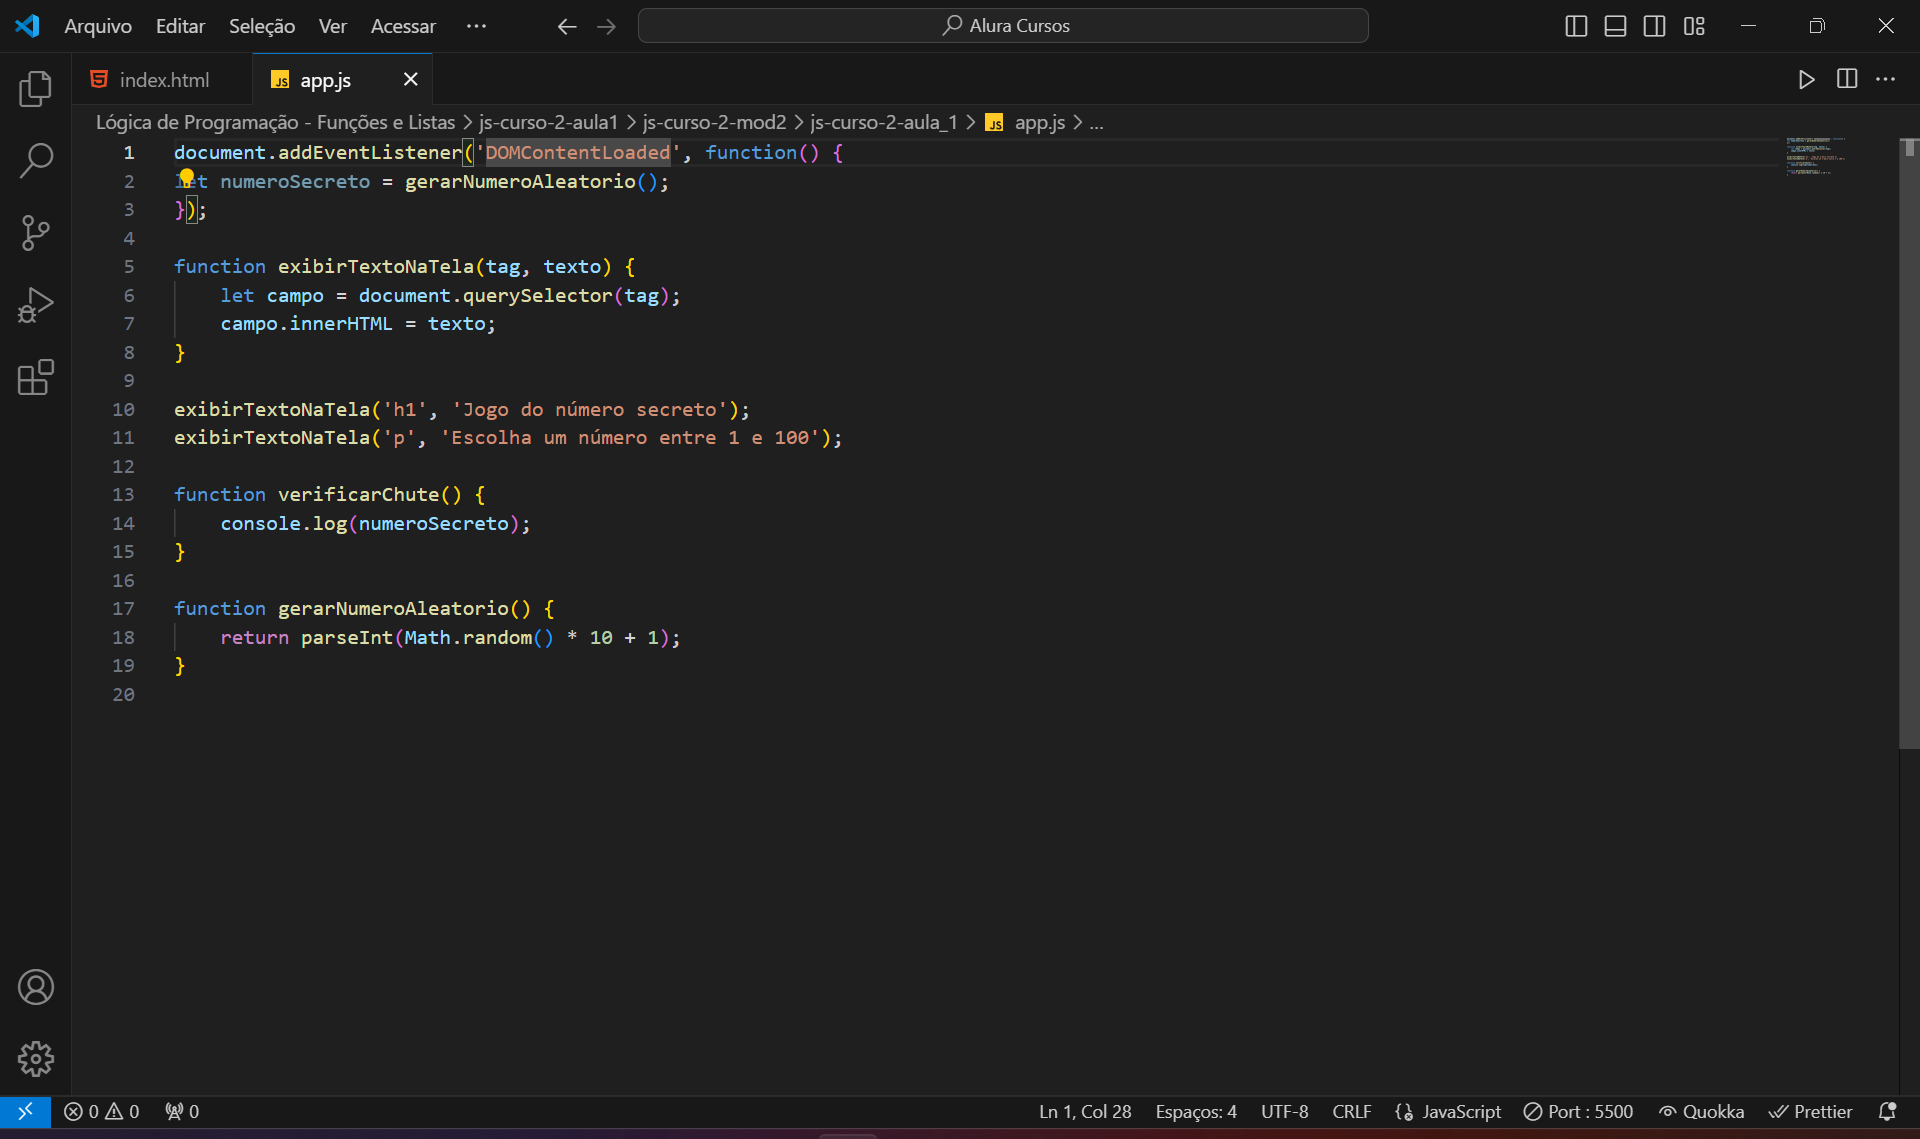1920x1139 pixels.
Task: Open the Ver menu
Action: click(332, 26)
